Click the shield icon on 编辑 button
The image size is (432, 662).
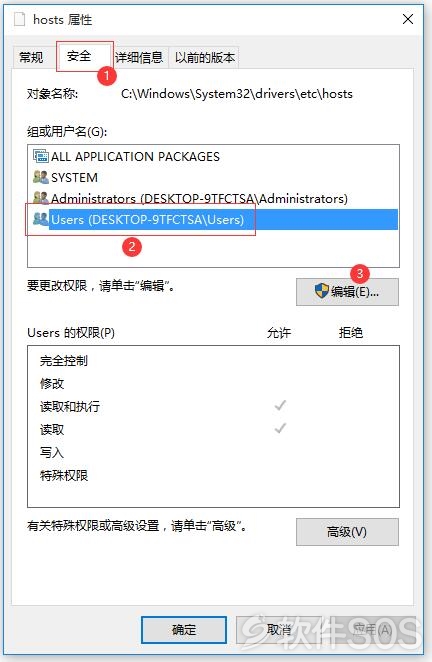point(322,291)
